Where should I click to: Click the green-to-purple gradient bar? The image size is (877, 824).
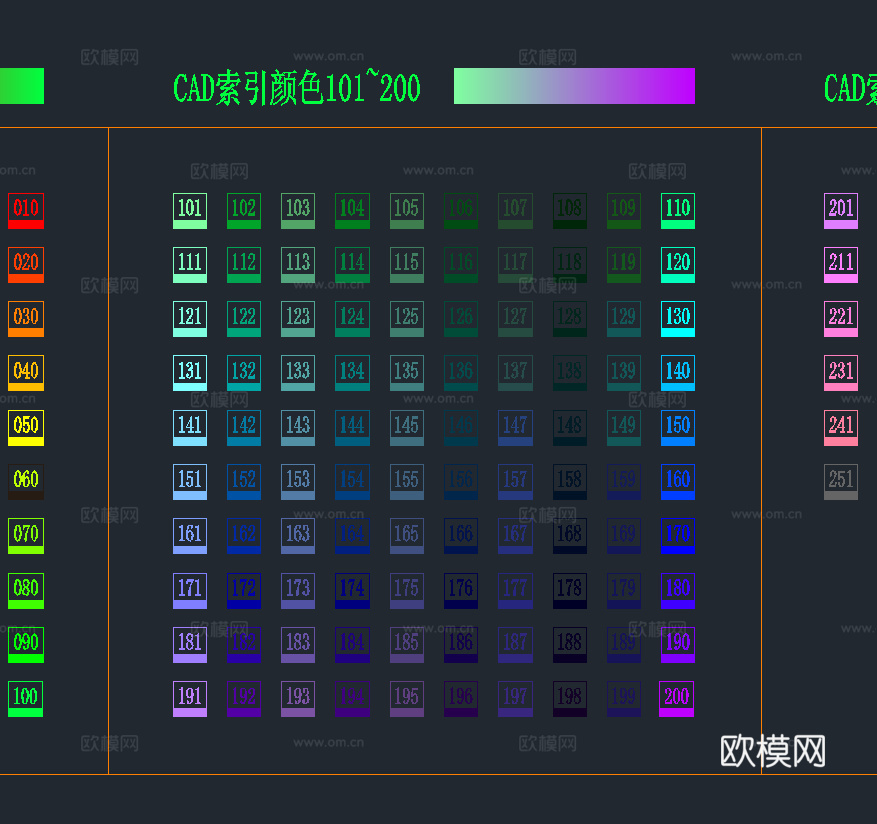(574, 86)
